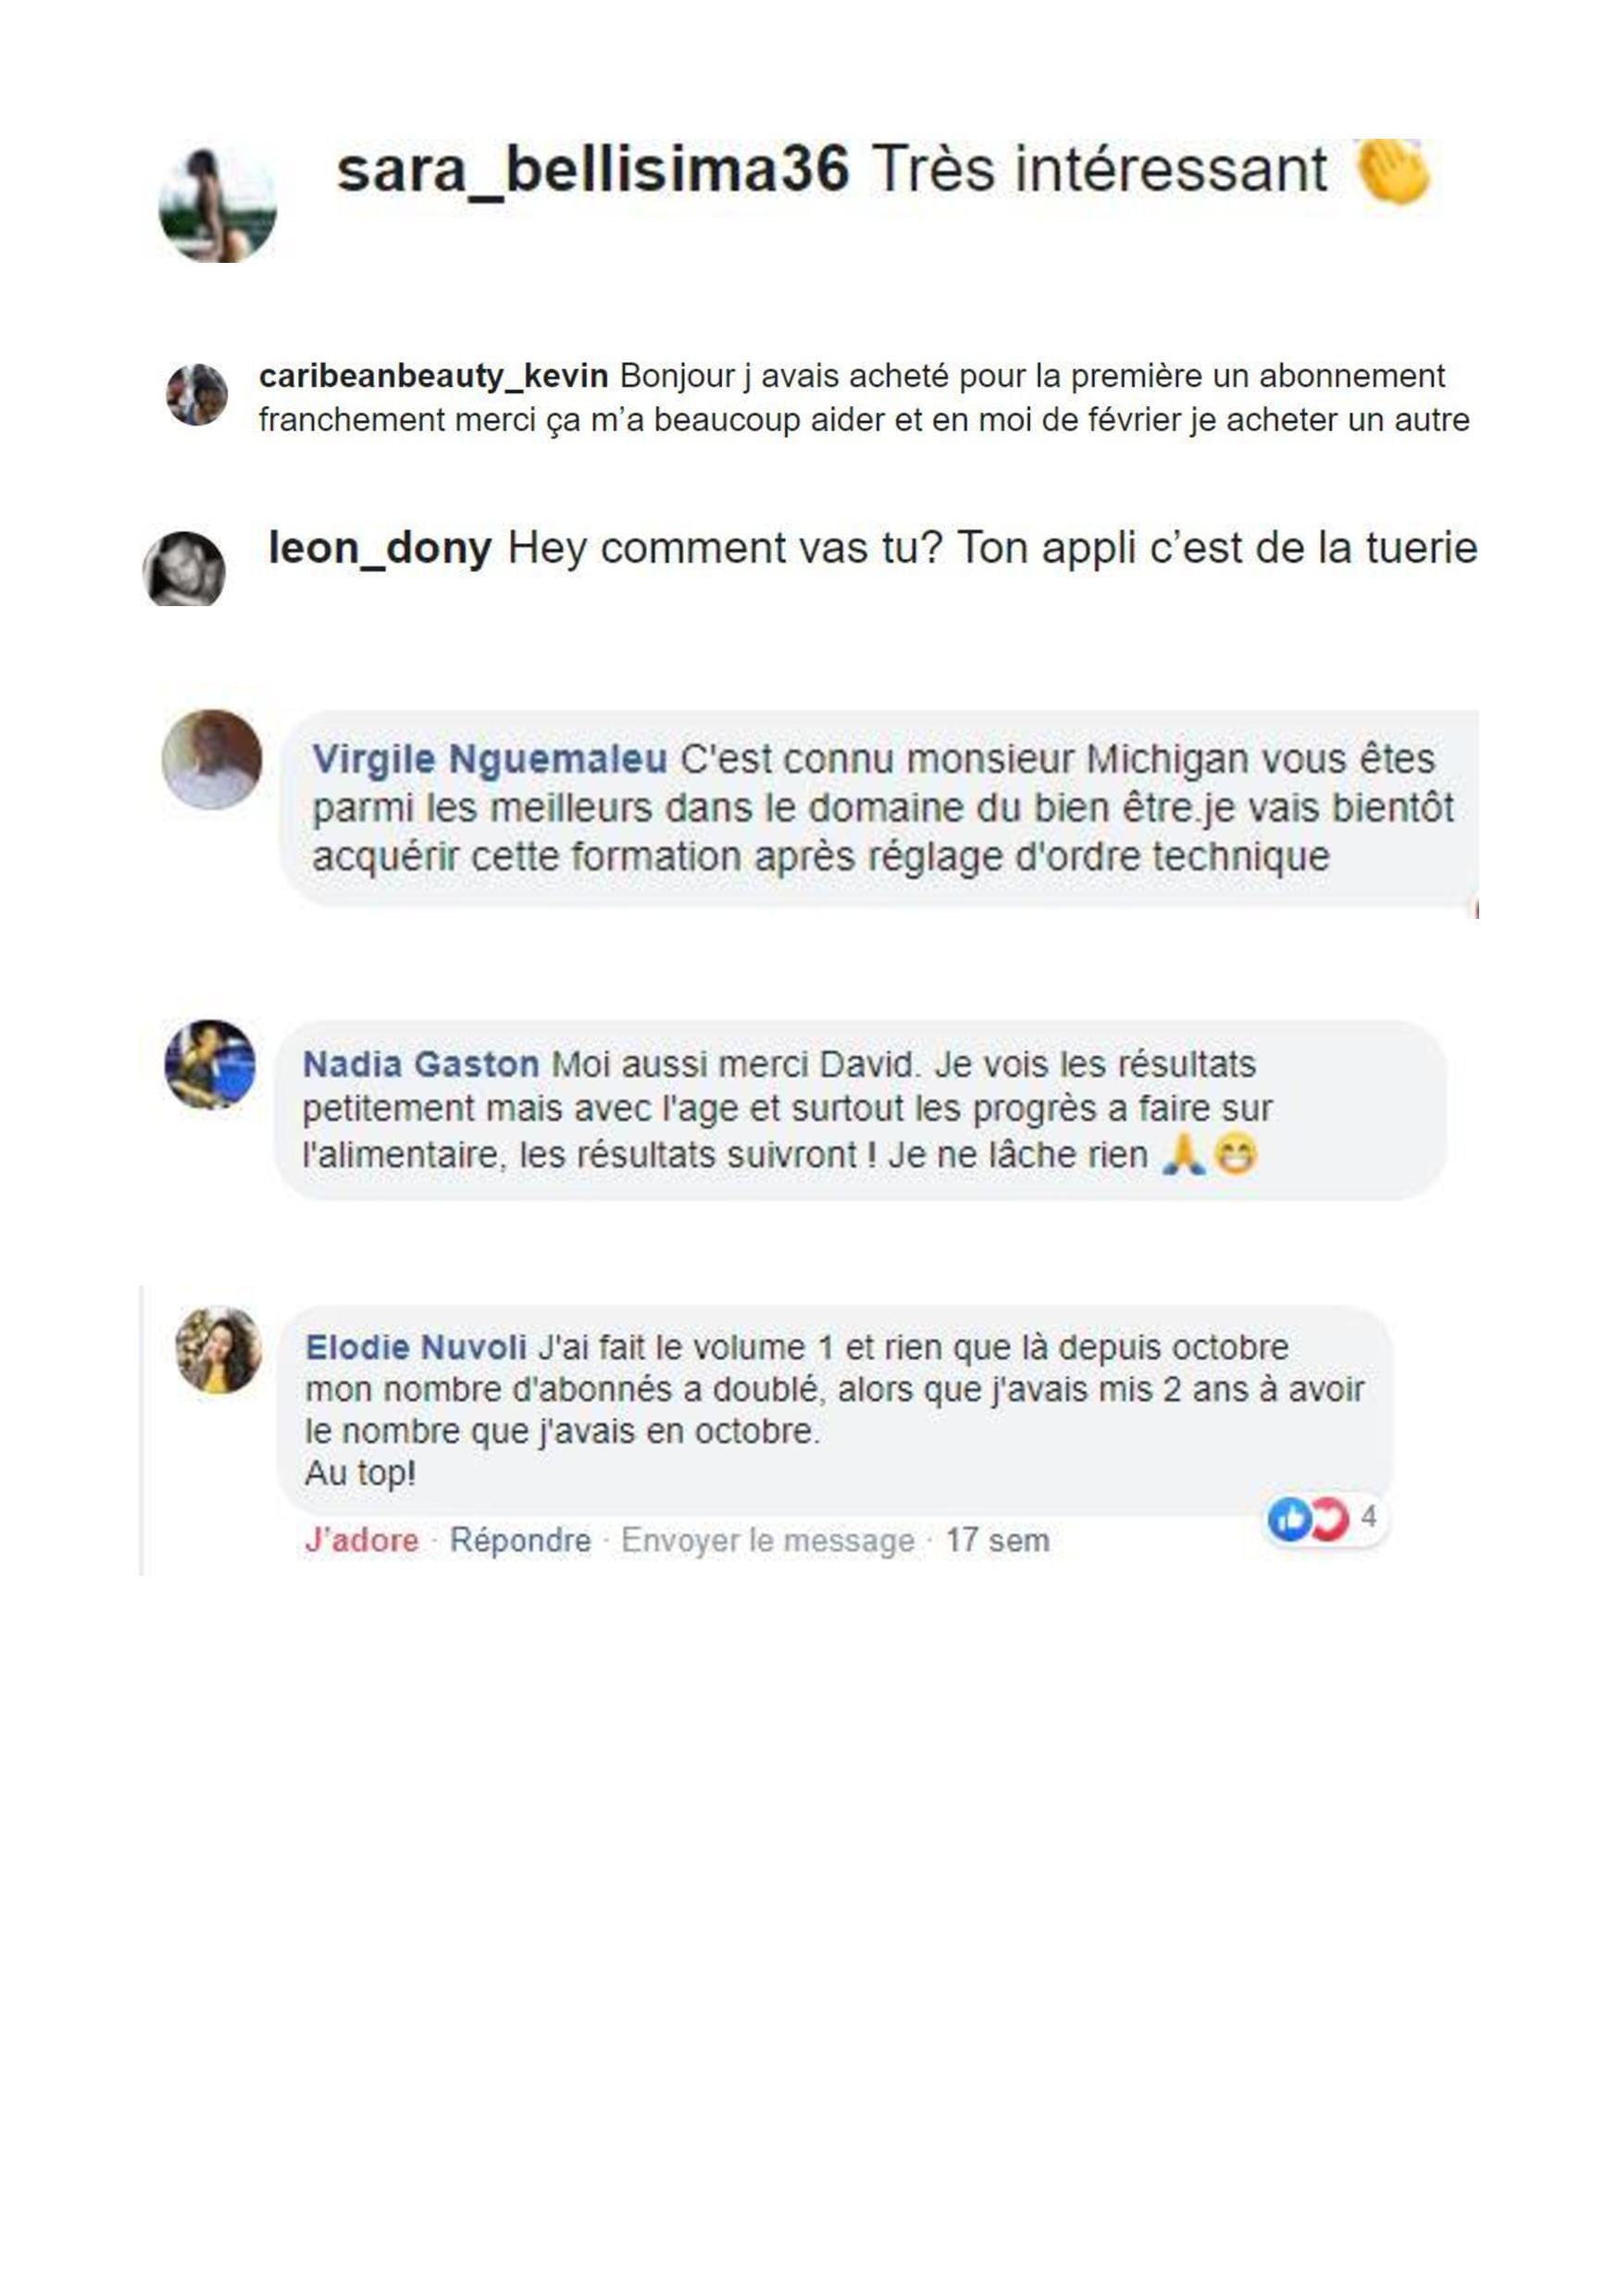This screenshot has height=2296, width=1618.
Task: Click Envoyer le message link
Action: pos(768,1540)
